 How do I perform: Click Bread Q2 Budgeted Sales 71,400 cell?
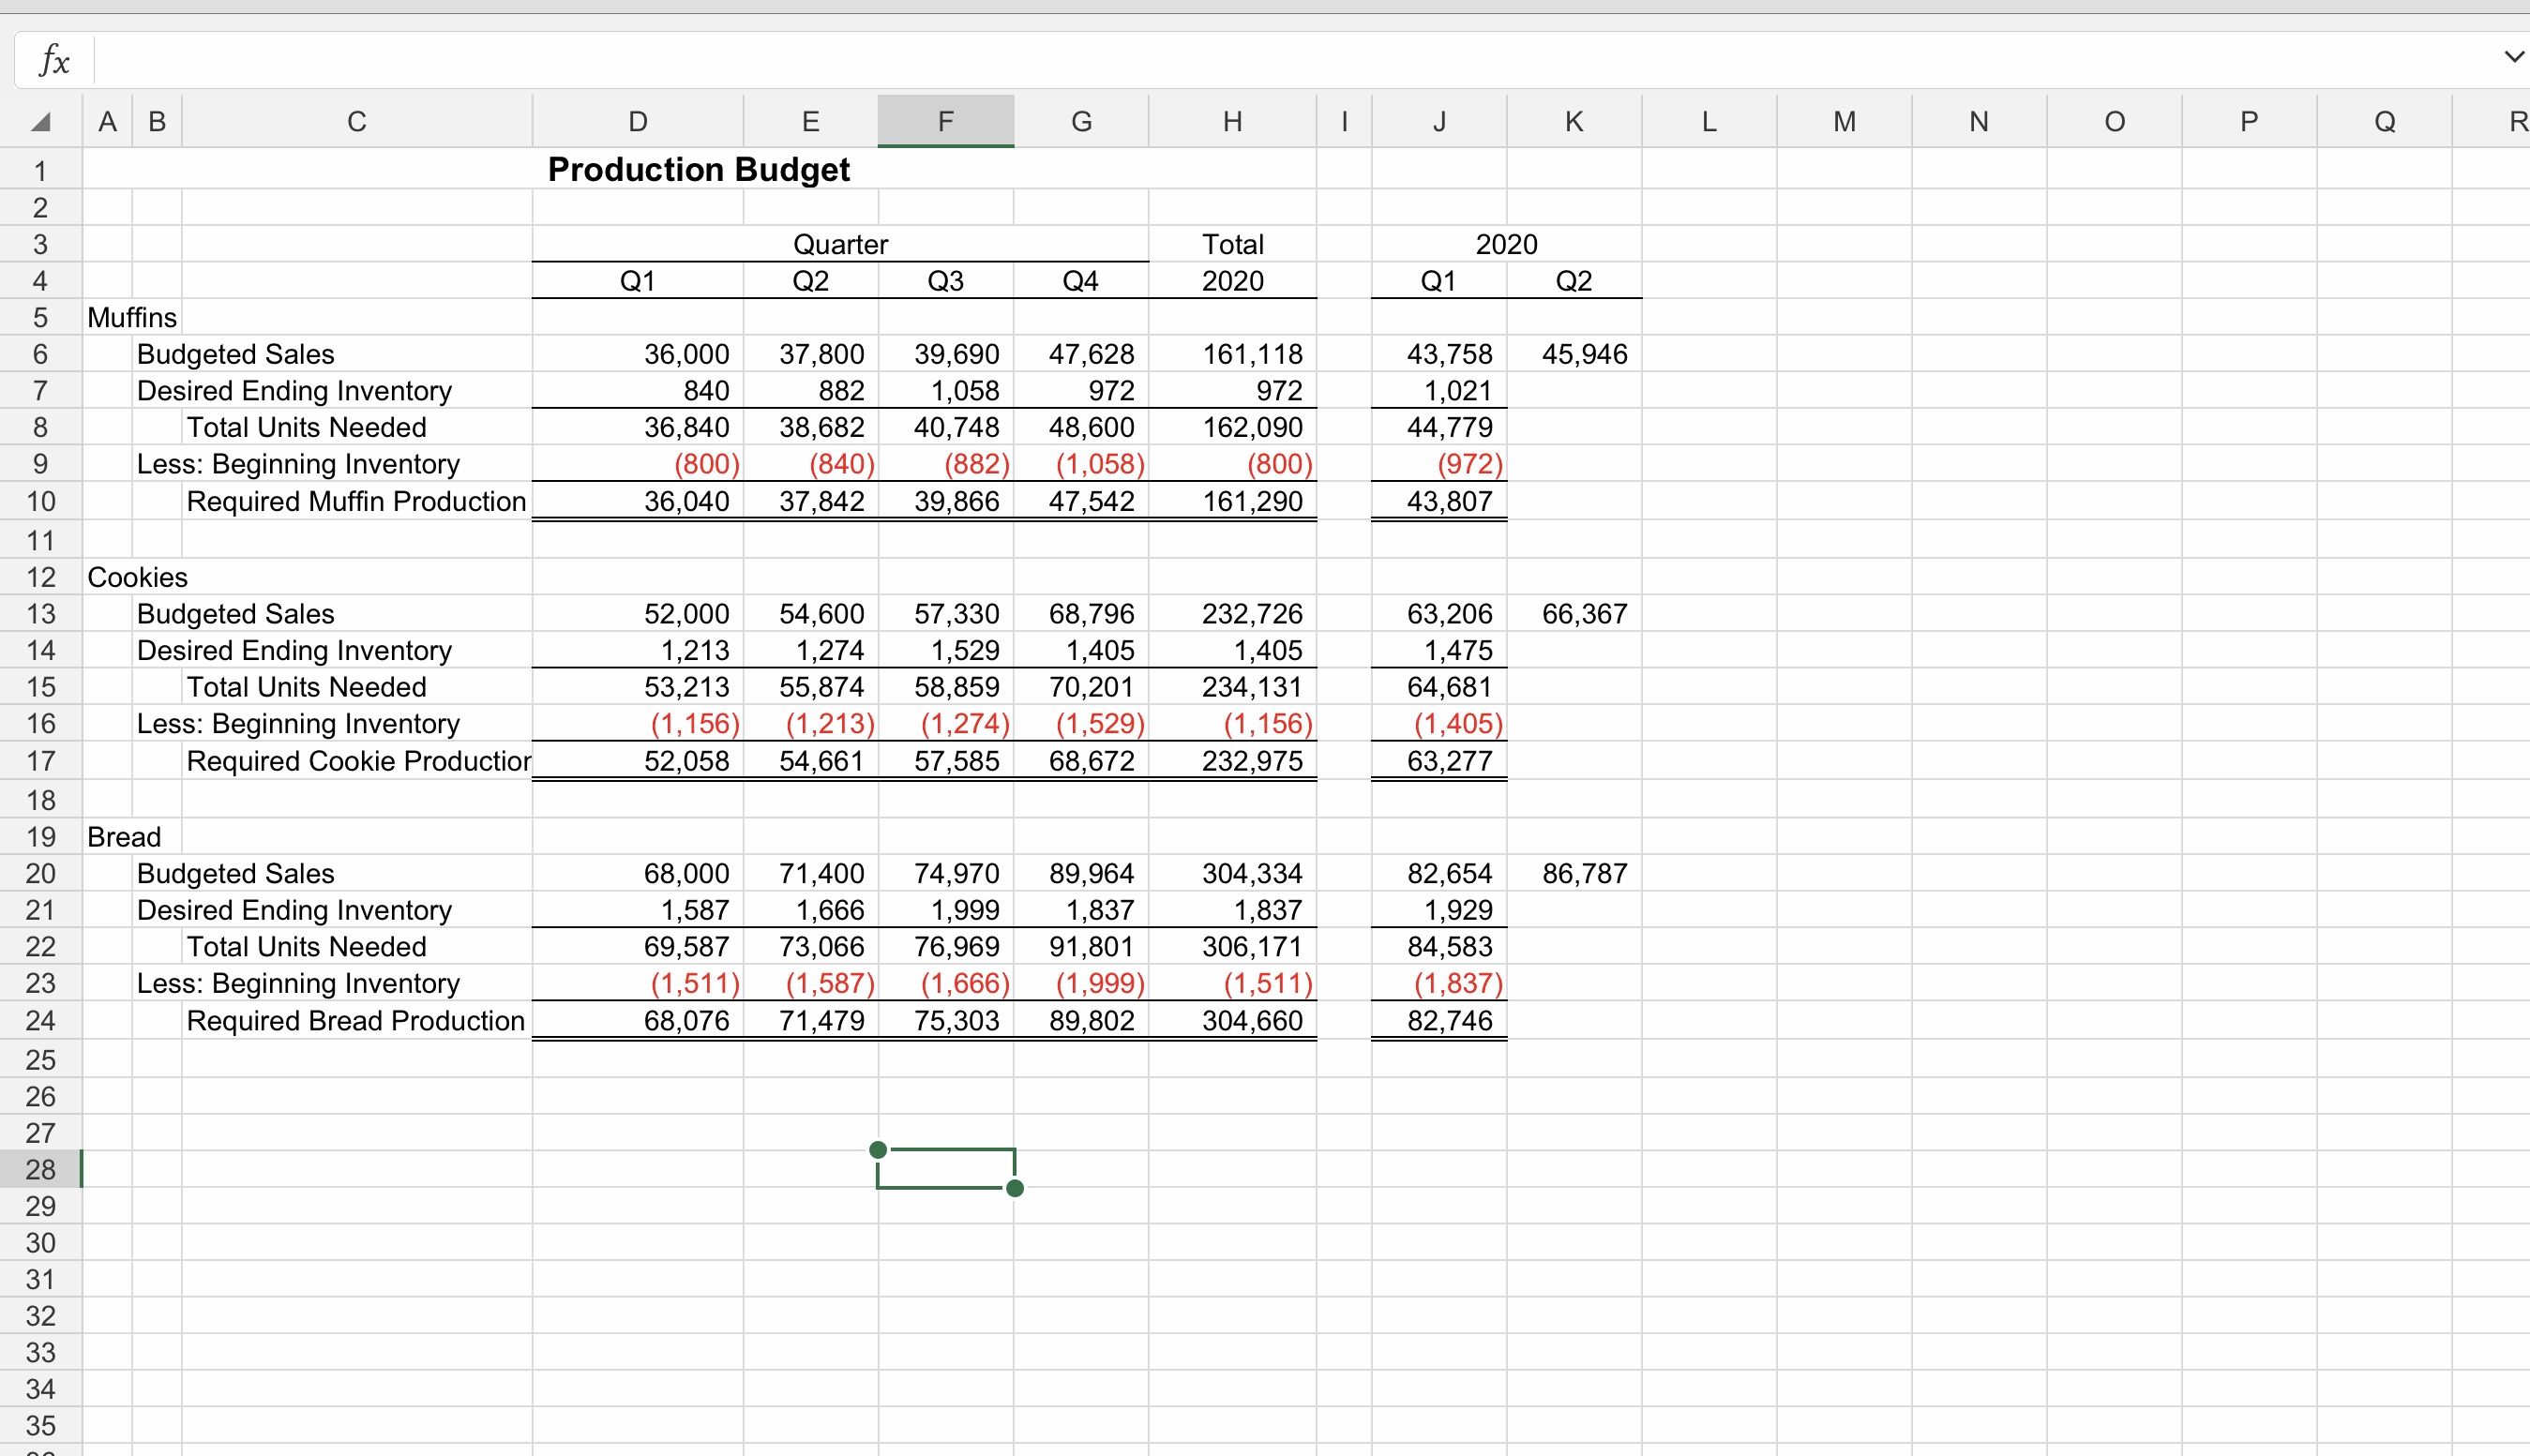tap(821, 873)
